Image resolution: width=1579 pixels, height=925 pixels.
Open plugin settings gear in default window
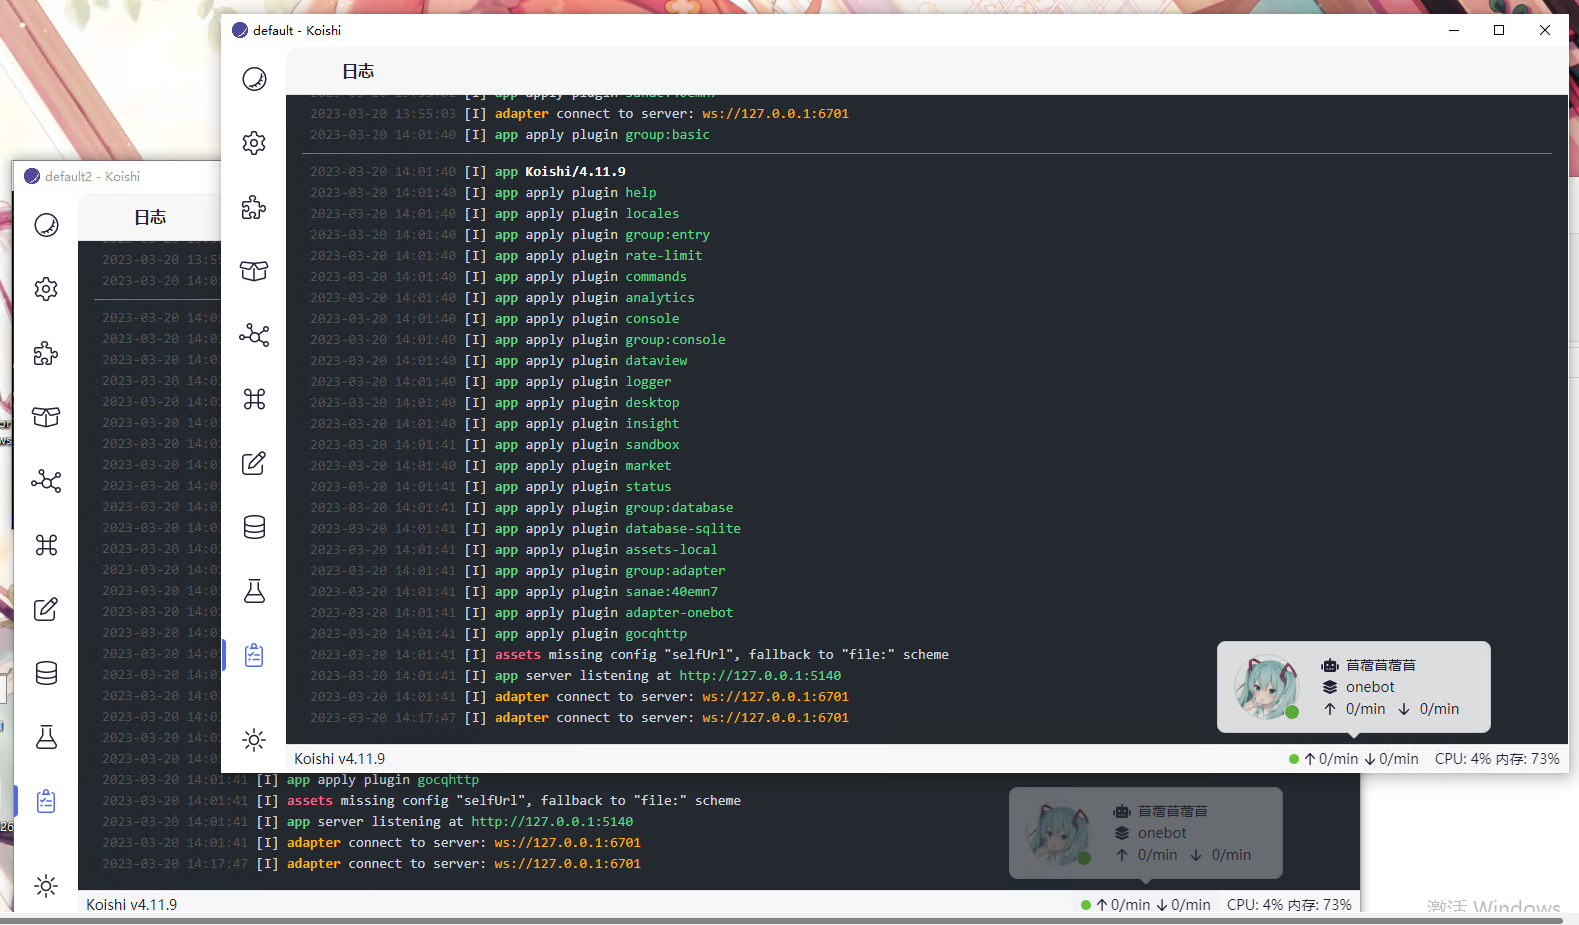254,143
